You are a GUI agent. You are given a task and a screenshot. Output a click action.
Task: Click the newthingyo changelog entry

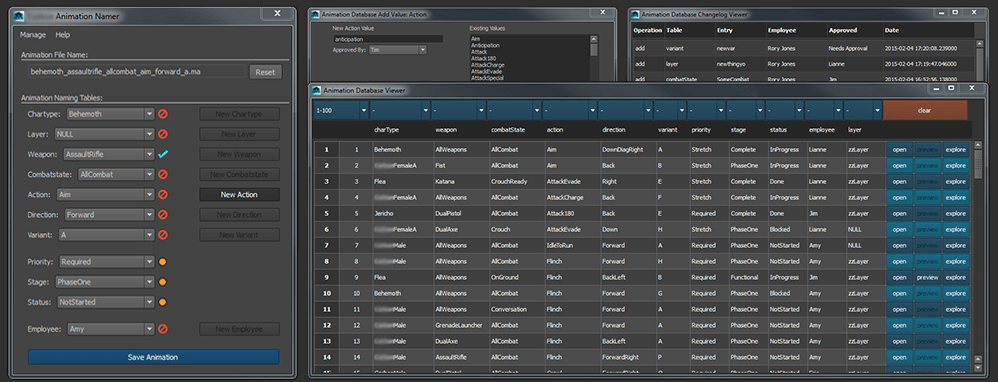tap(731, 64)
